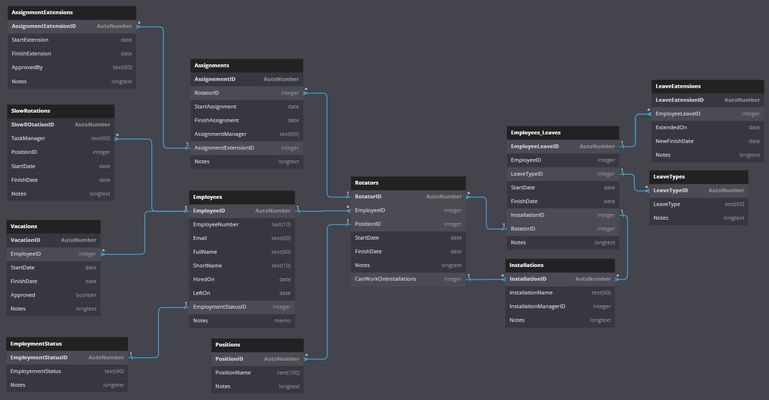
Task: Click the Email field row
Action: click(242, 238)
